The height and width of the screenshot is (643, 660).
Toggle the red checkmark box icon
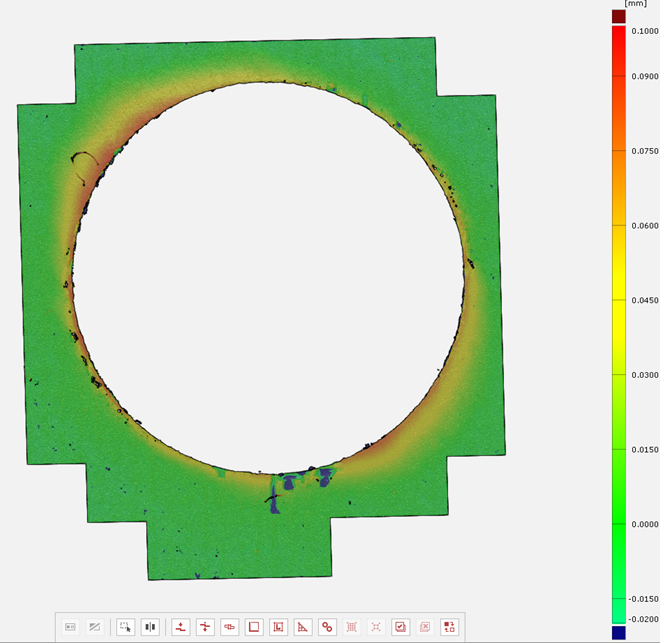(x=400, y=627)
